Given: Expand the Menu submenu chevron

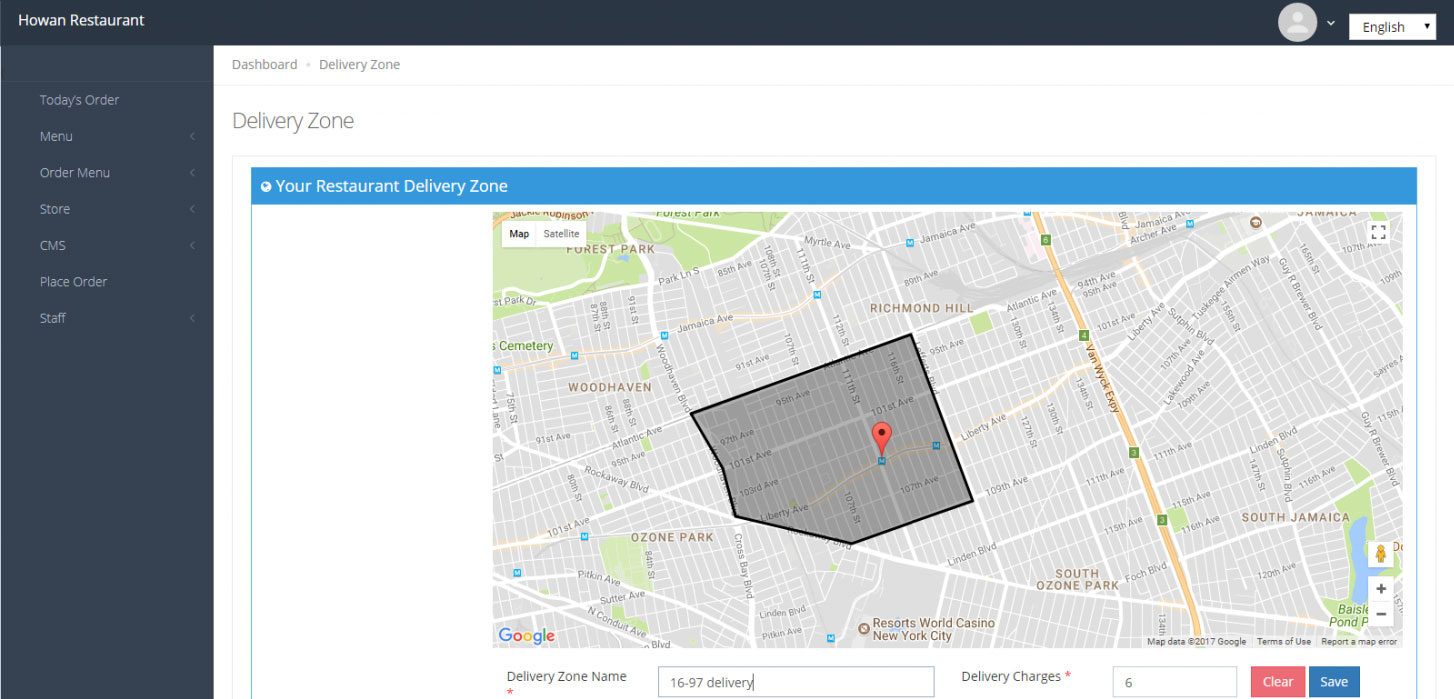Looking at the screenshot, I should tap(192, 136).
